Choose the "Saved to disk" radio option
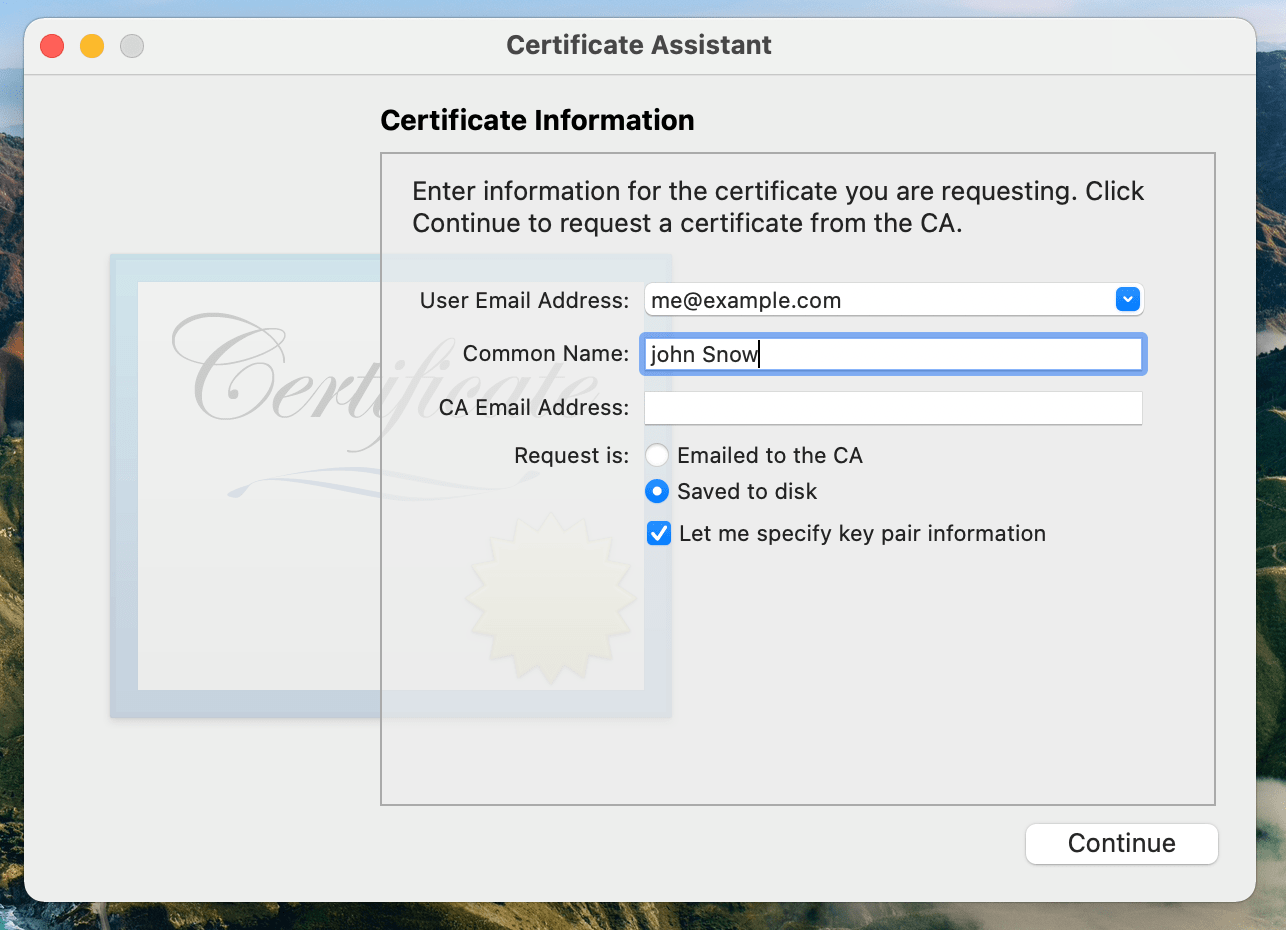This screenshot has width=1286, height=930. click(x=657, y=491)
